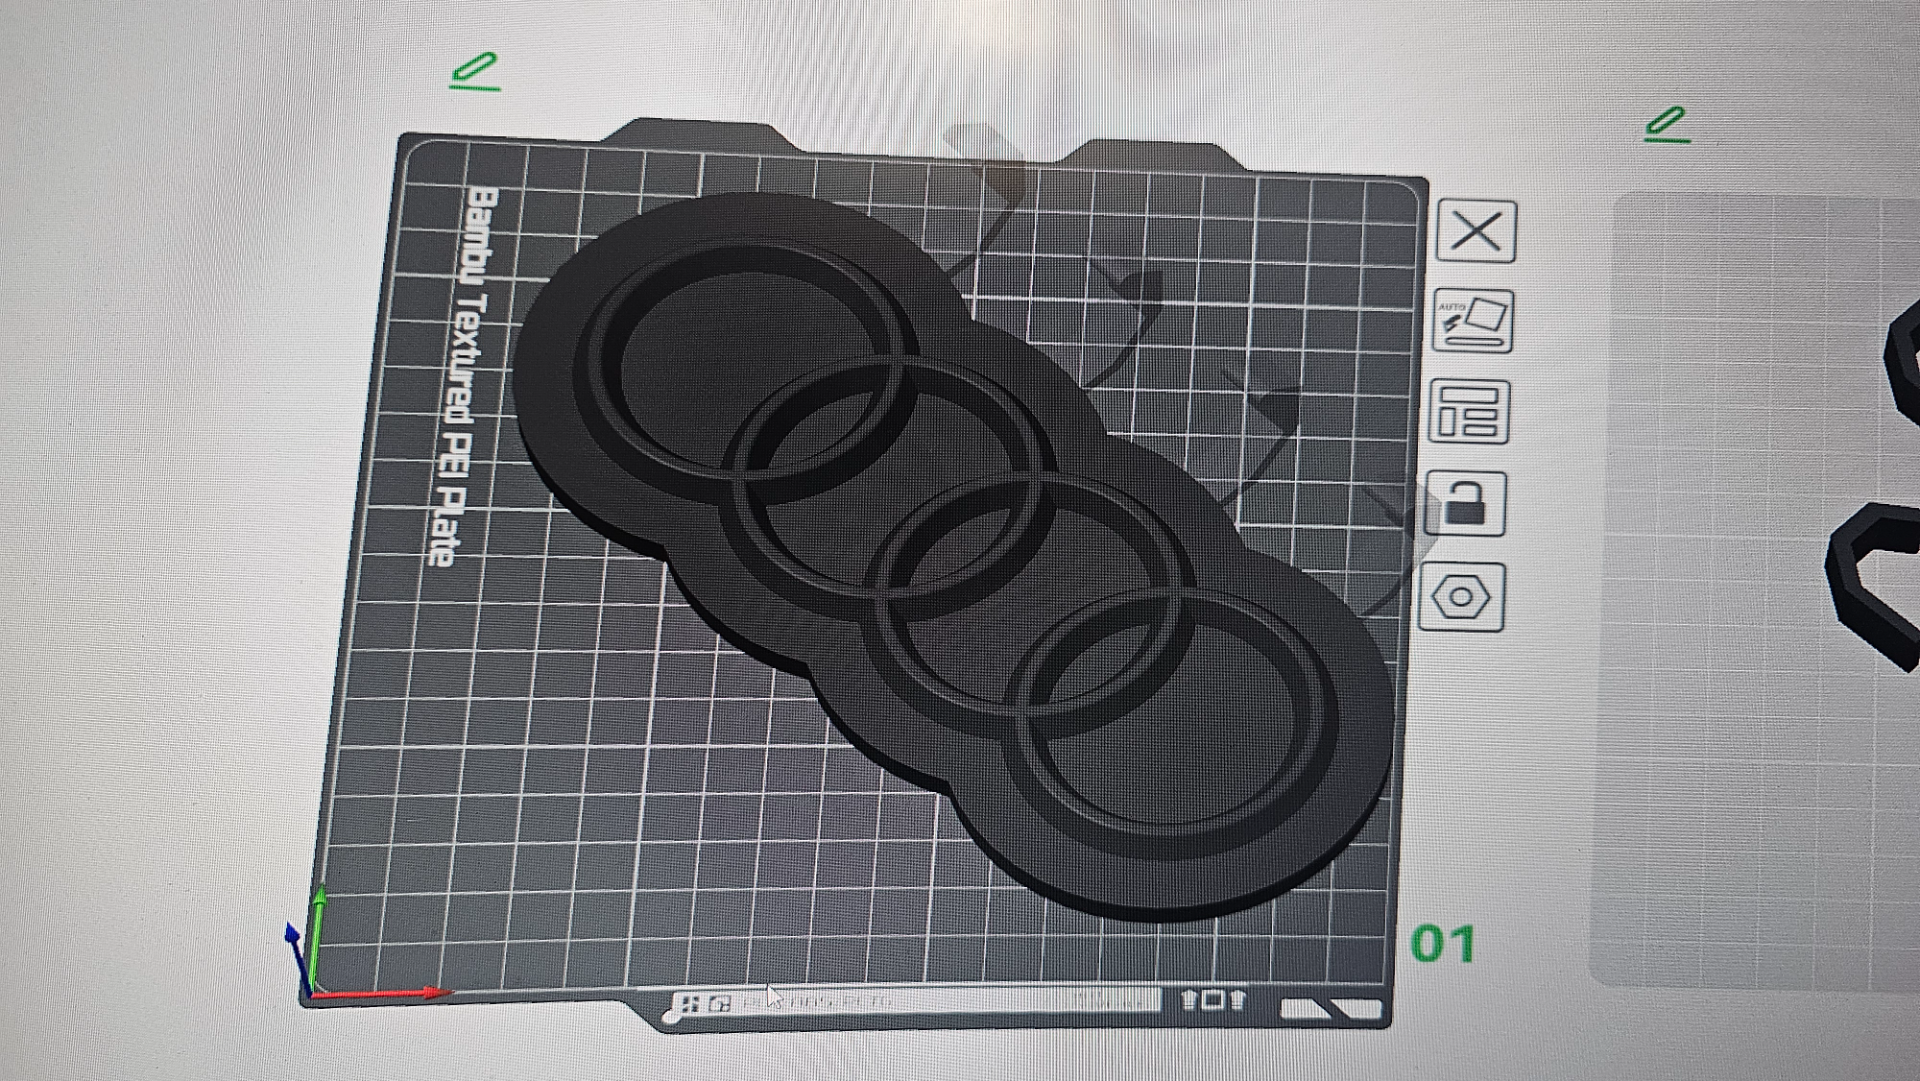Edit plate 01 name with pencil icon
Viewport: 1920px width, 1081px height.
click(x=475, y=72)
